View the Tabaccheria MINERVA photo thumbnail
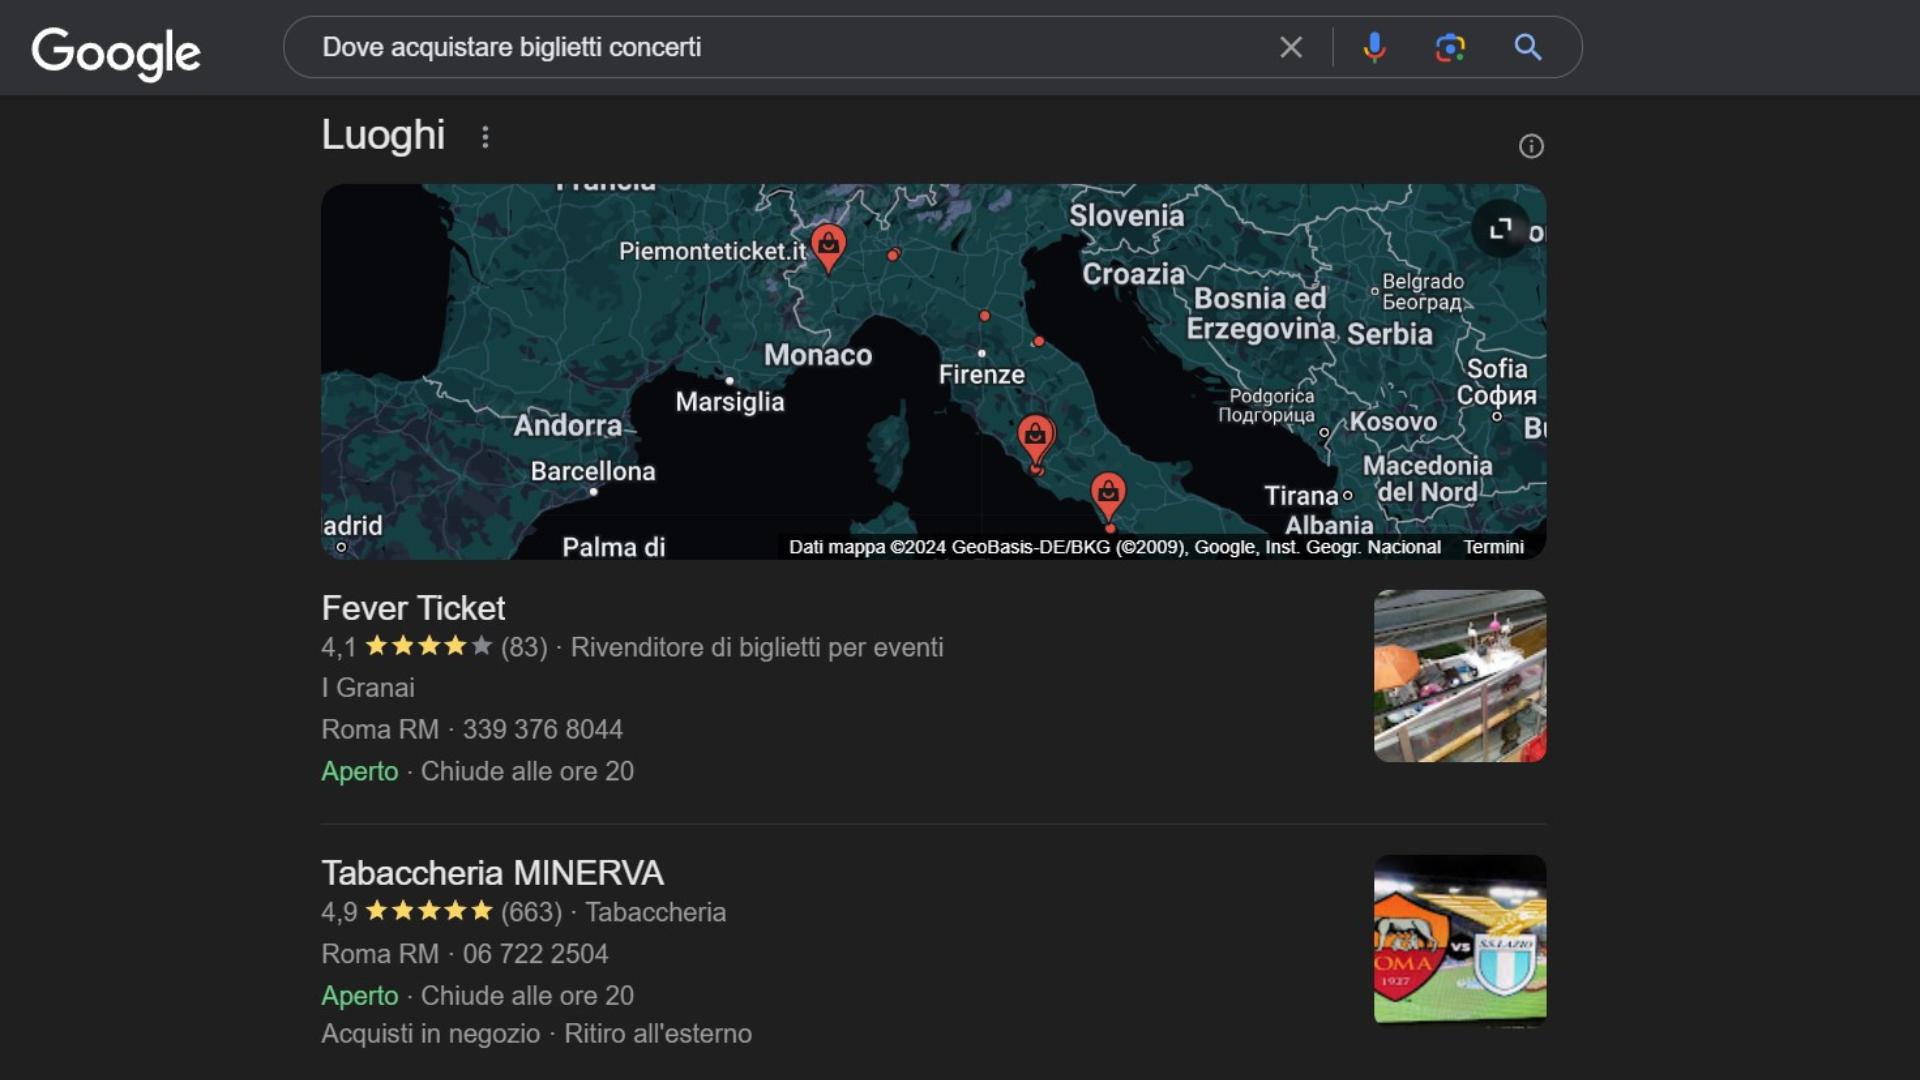Image resolution: width=1920 pixels, height=1080 pixels. point(1459,940)
